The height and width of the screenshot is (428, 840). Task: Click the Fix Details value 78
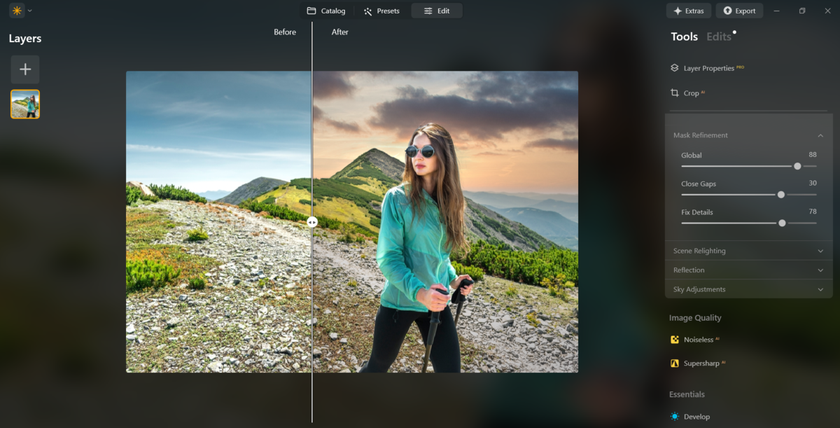point(813,212)
